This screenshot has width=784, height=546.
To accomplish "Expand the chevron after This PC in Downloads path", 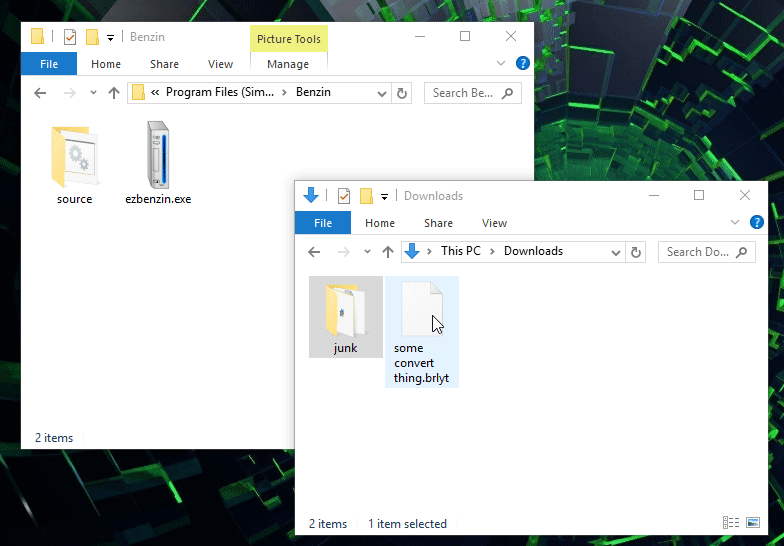I will point(492,252).
